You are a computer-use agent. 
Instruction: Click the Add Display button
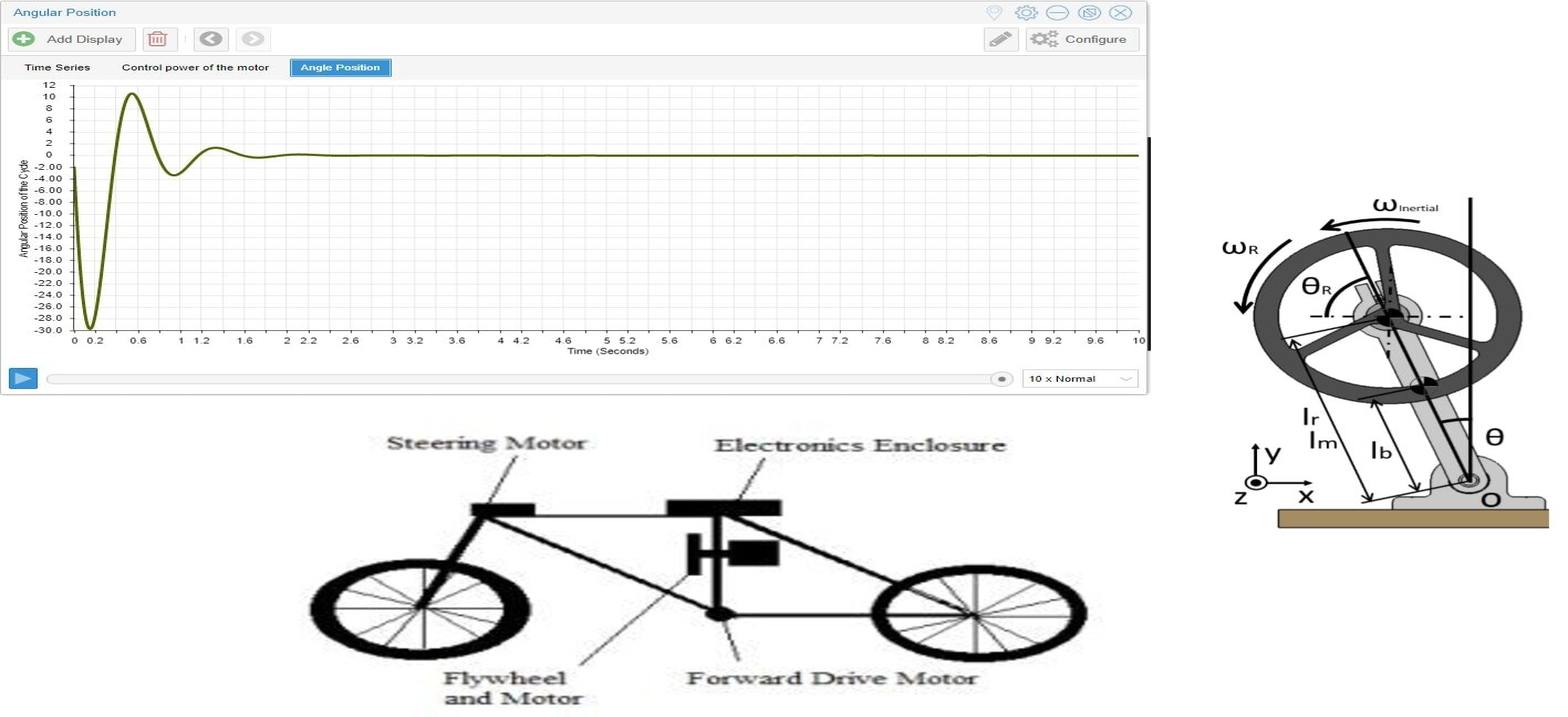[71, 39]
